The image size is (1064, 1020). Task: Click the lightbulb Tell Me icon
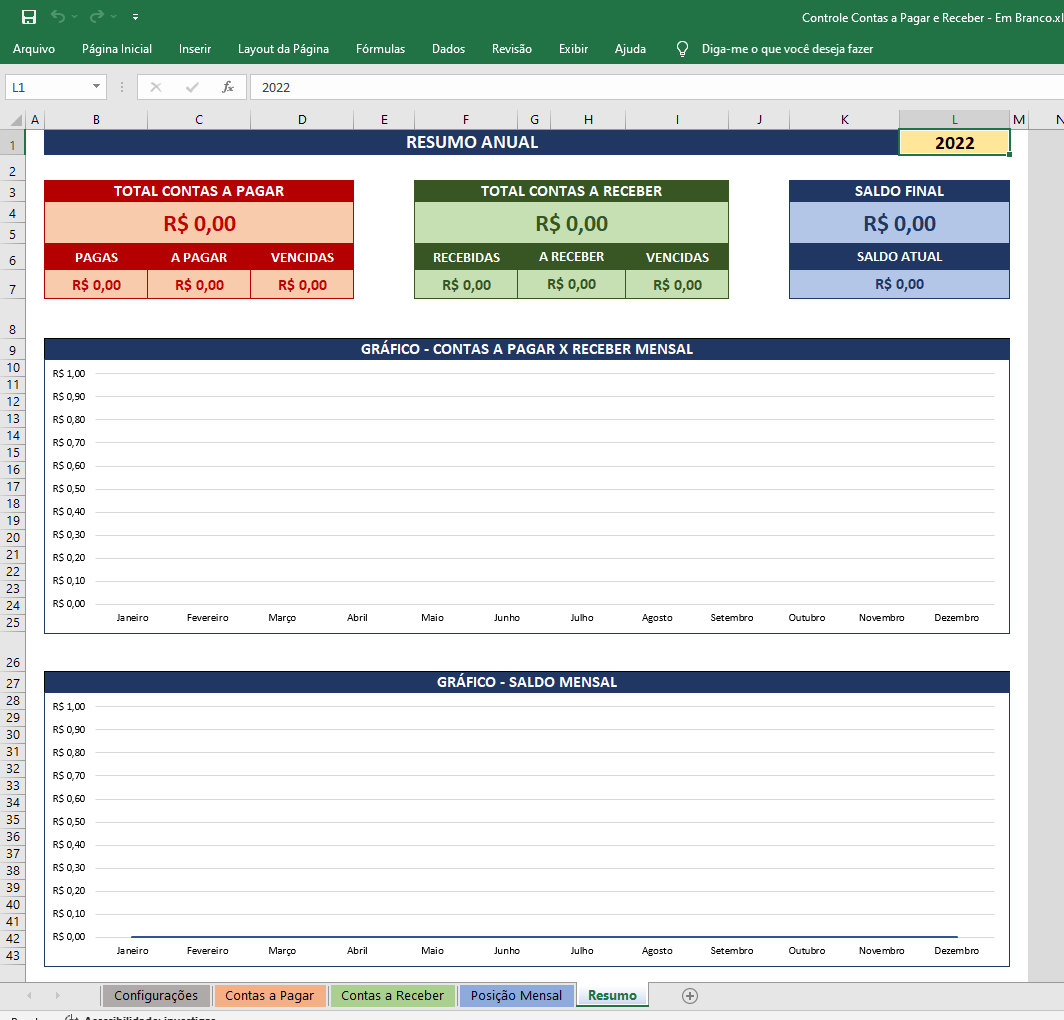pyautogui.click(x=683, y=49)
